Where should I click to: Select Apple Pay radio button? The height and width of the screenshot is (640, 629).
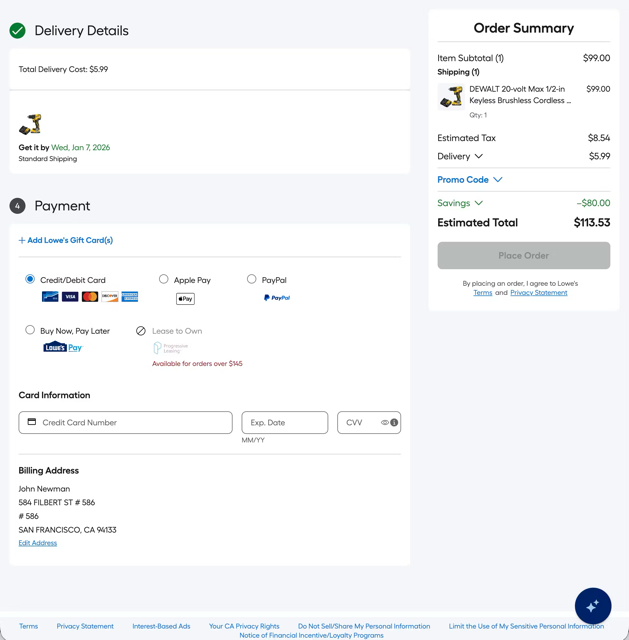point(164,279)
